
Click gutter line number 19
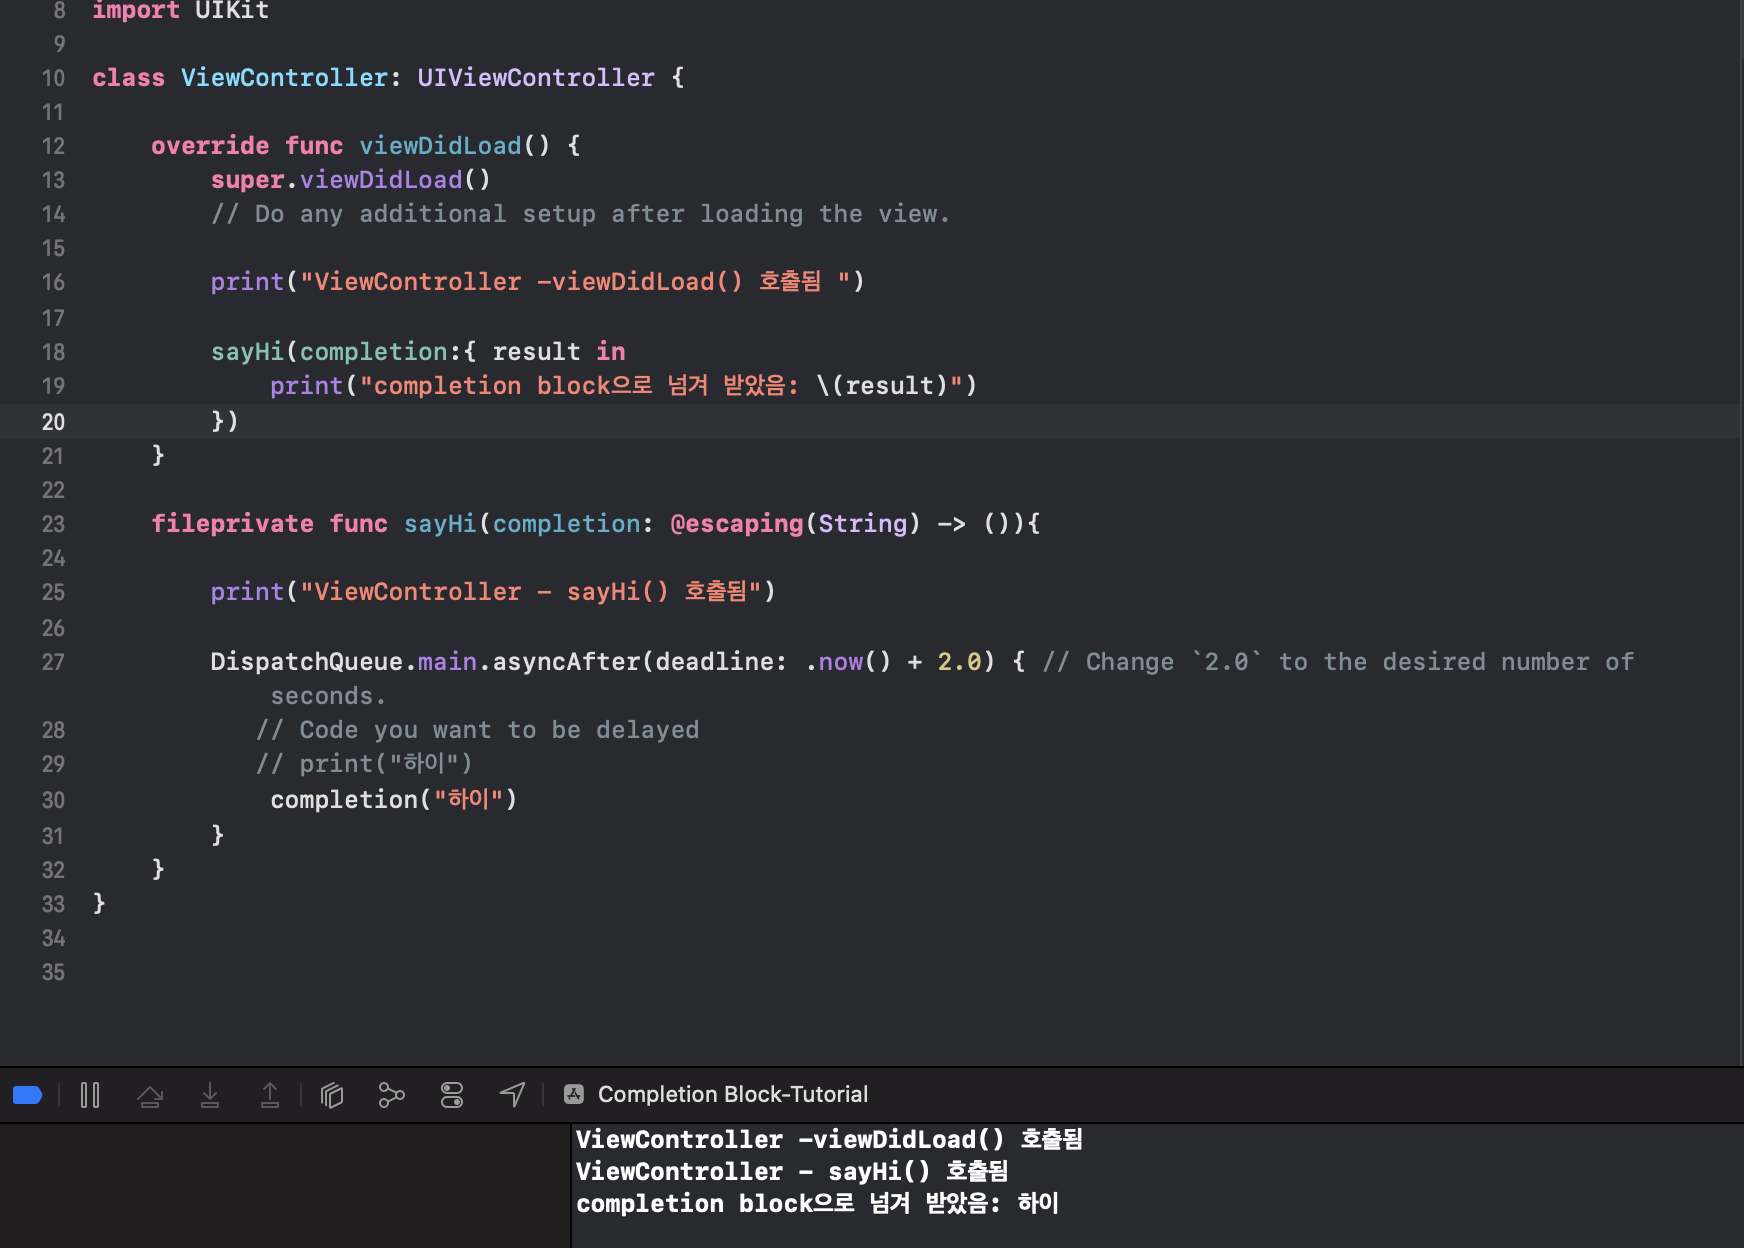[x=53, y=386]
